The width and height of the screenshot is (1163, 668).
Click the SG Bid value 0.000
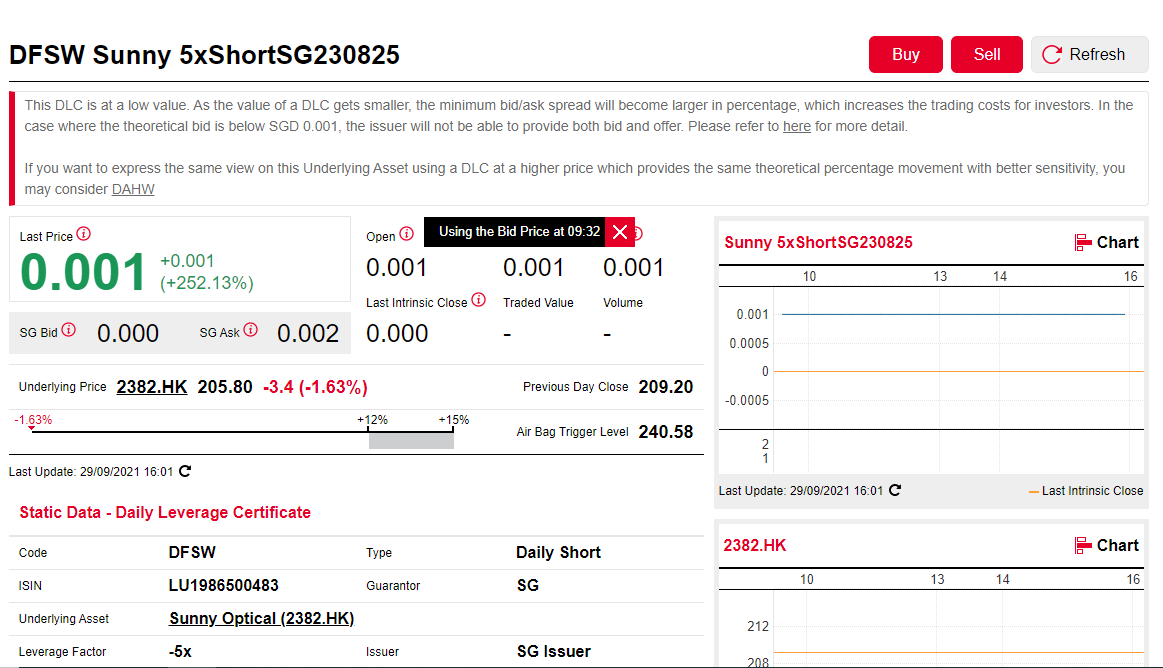coord(128,334)
